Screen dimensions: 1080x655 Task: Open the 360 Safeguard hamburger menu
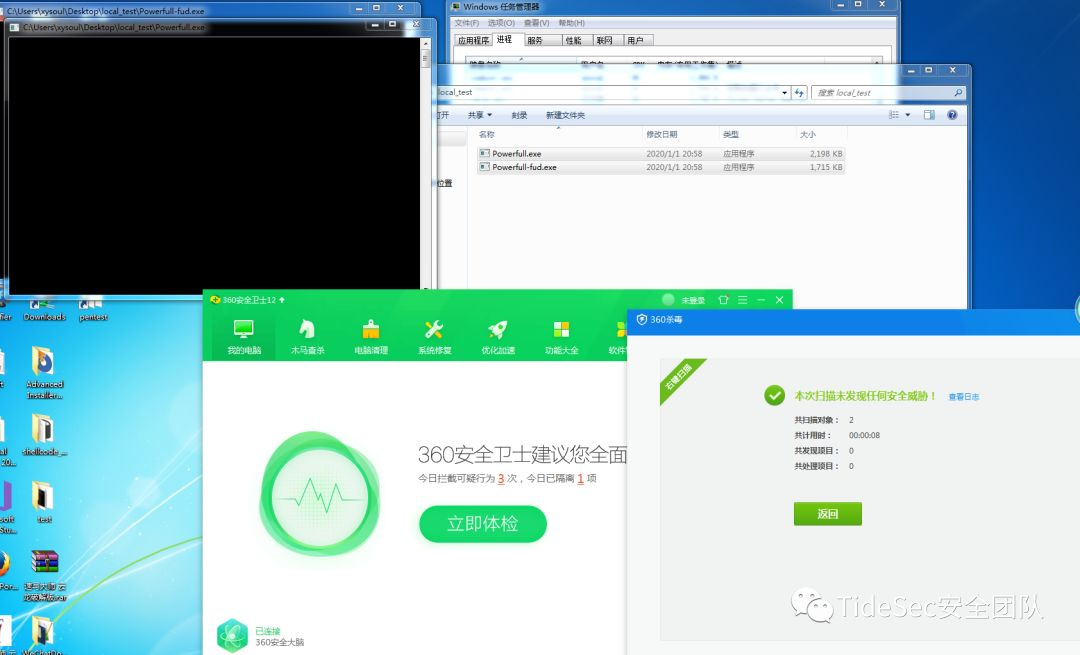coord(742,300)
